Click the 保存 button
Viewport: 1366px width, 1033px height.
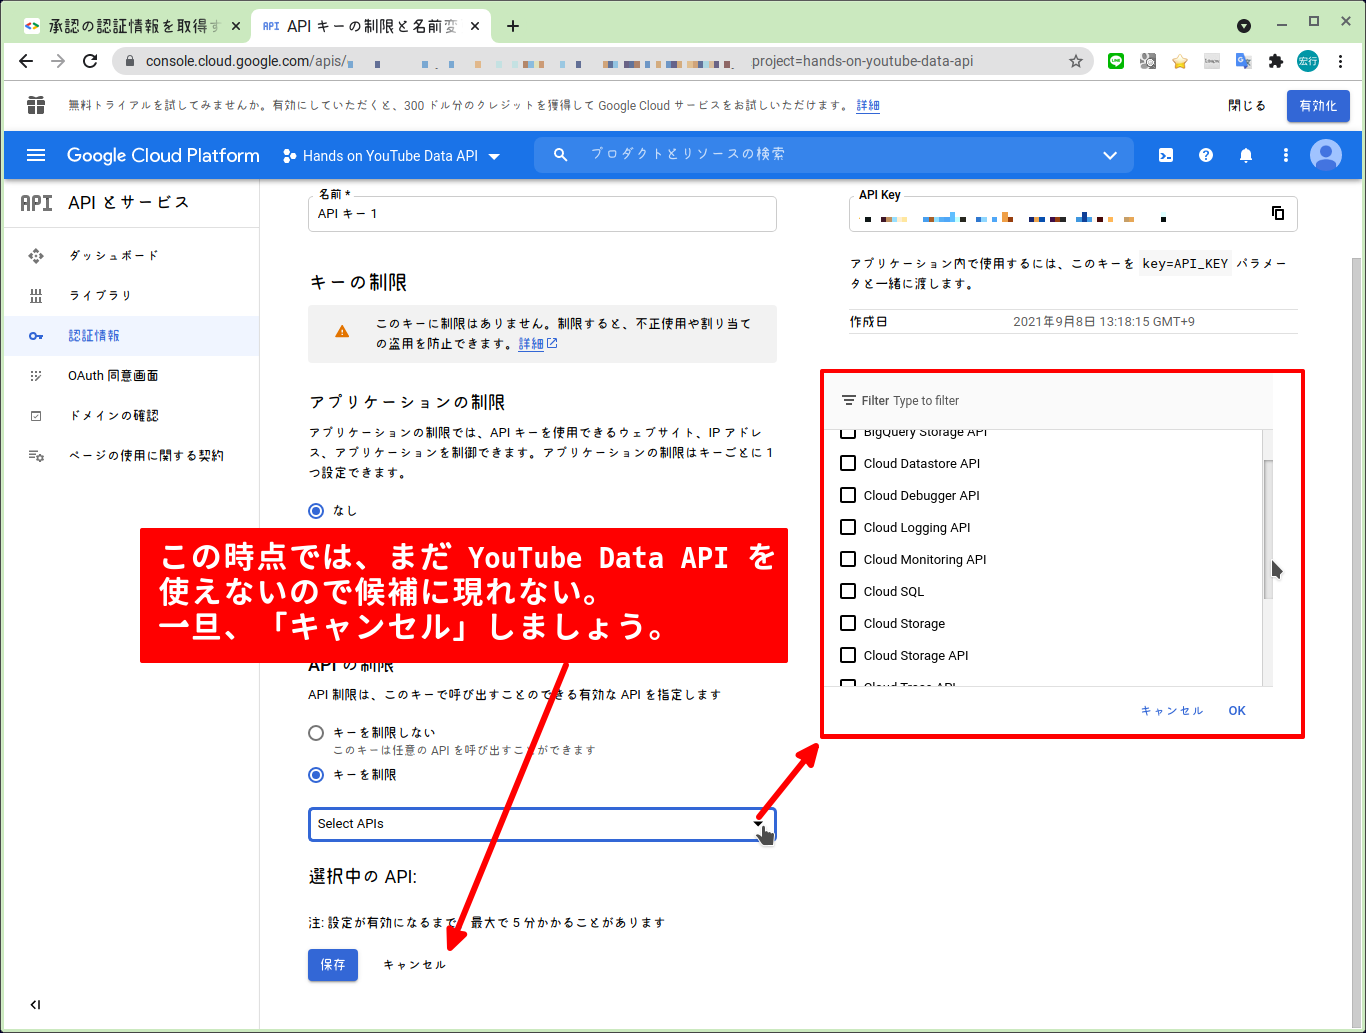pos(332,965)
